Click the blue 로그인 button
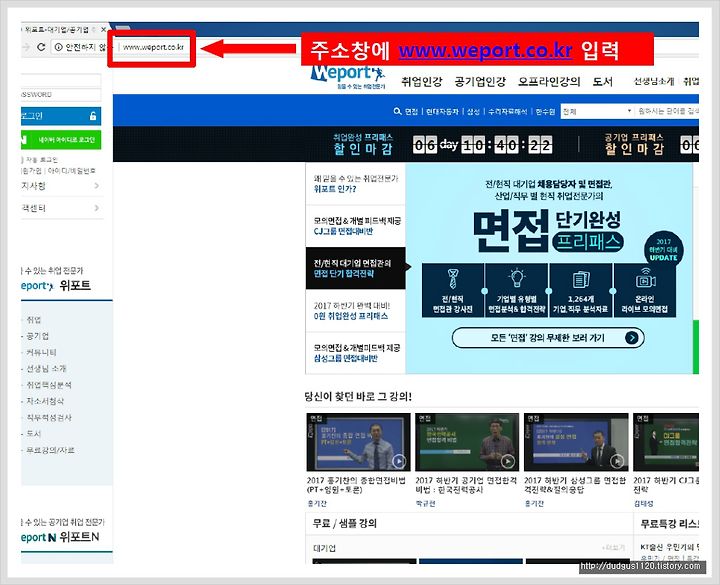This screenshot has height=585, width=720. click(x=61, y=116)
